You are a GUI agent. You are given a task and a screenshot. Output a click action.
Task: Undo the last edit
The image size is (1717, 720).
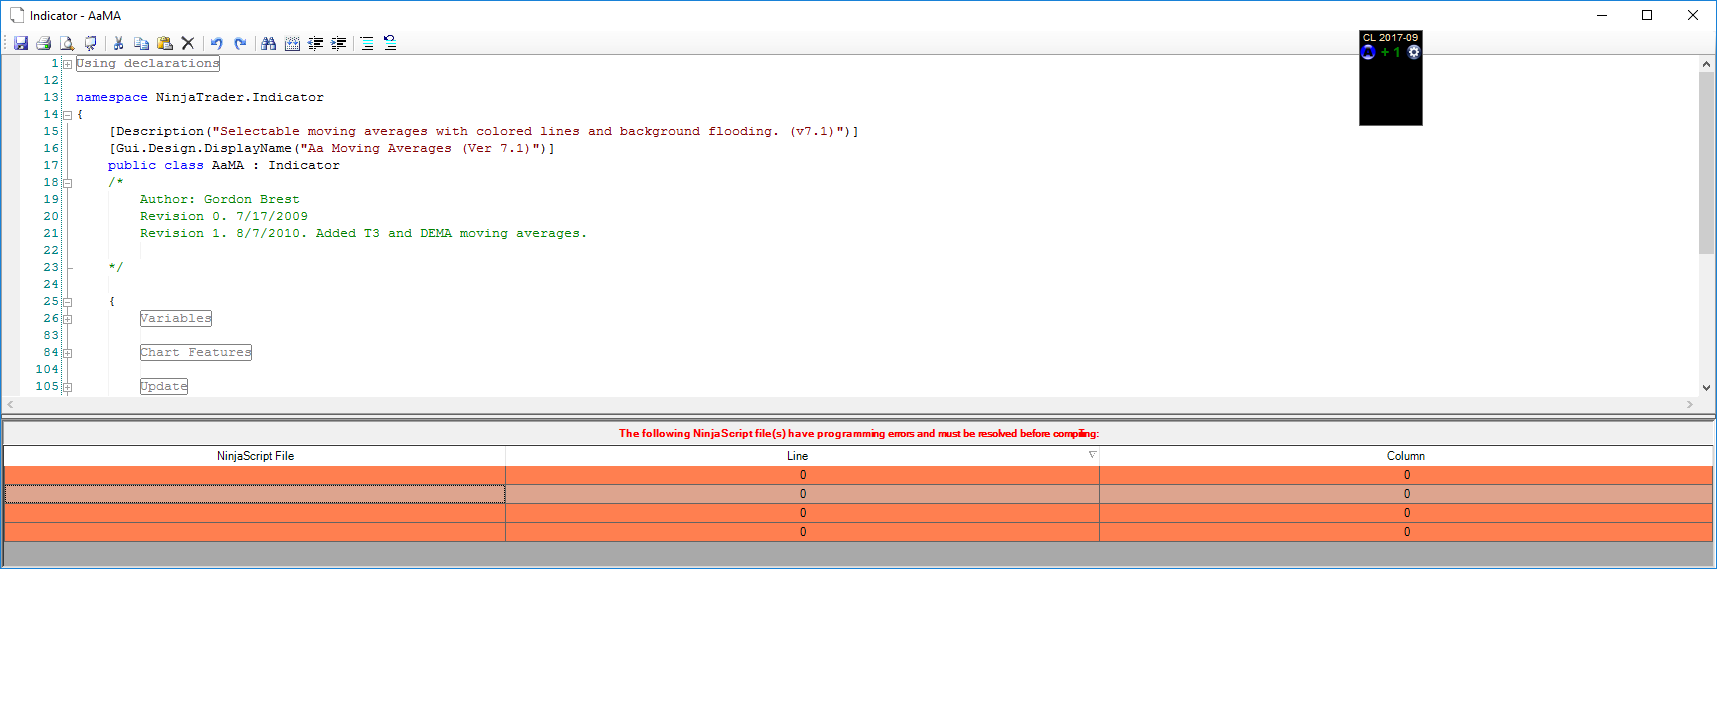pyautogui.click(x=216, y=43)
